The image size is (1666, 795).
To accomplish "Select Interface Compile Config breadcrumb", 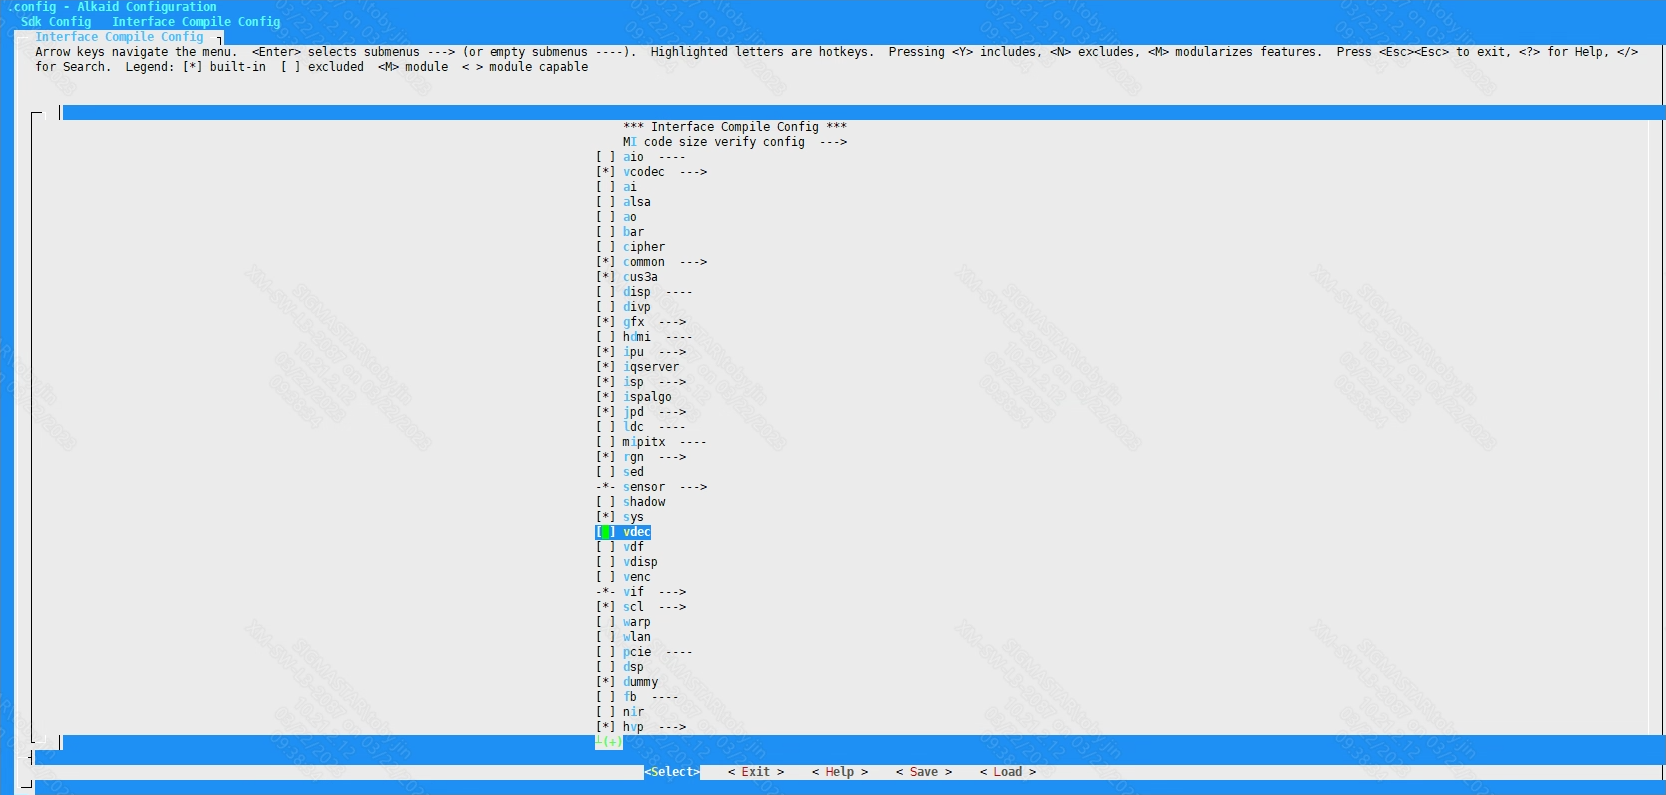I will (196, 22).
